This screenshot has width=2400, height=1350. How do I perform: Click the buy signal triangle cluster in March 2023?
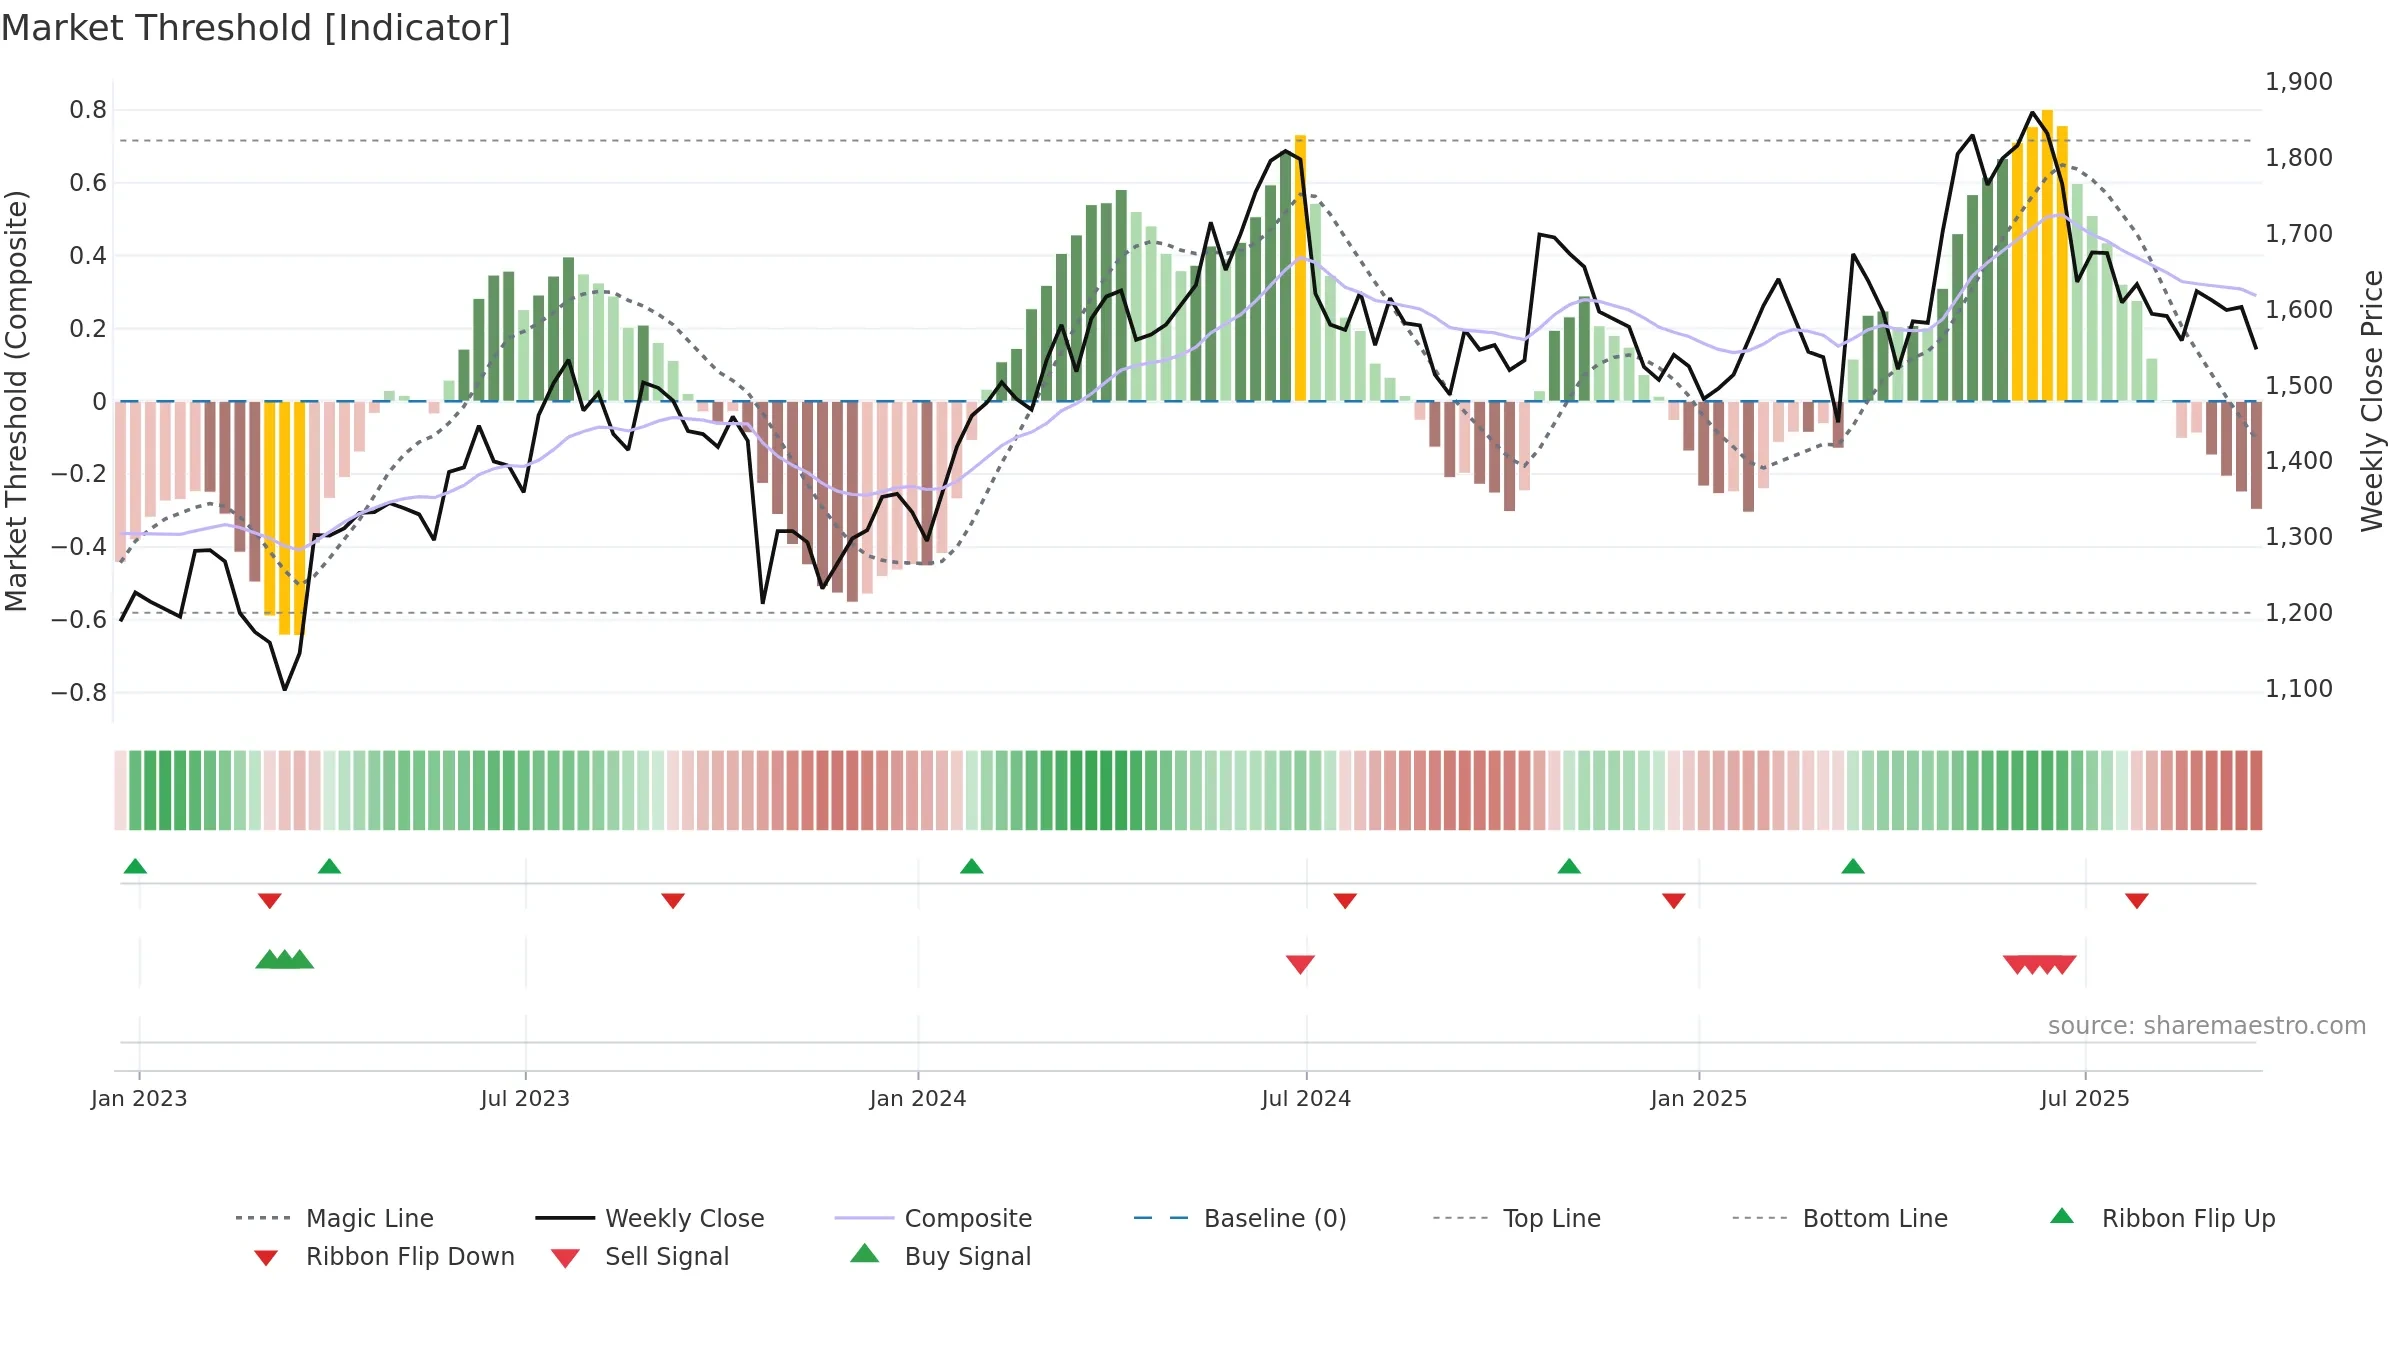(285, 959)
